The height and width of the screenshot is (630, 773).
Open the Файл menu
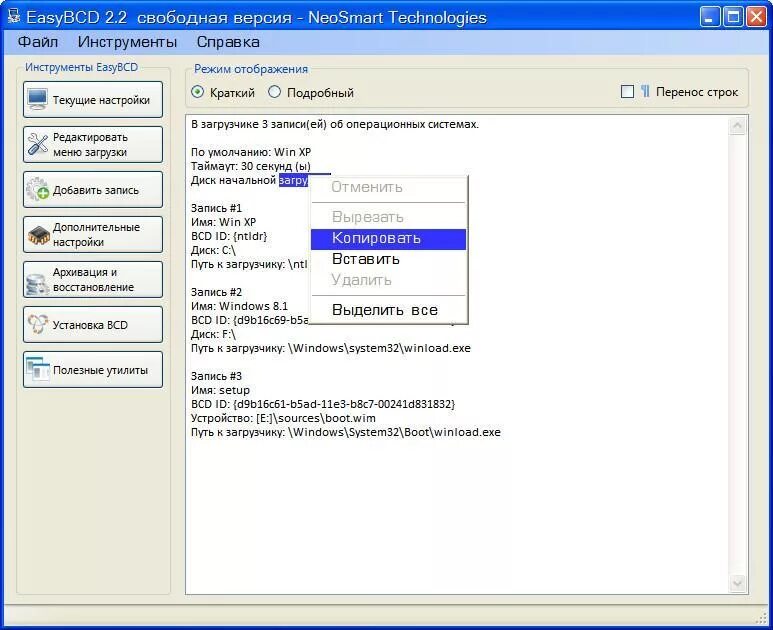click(38, 42)
